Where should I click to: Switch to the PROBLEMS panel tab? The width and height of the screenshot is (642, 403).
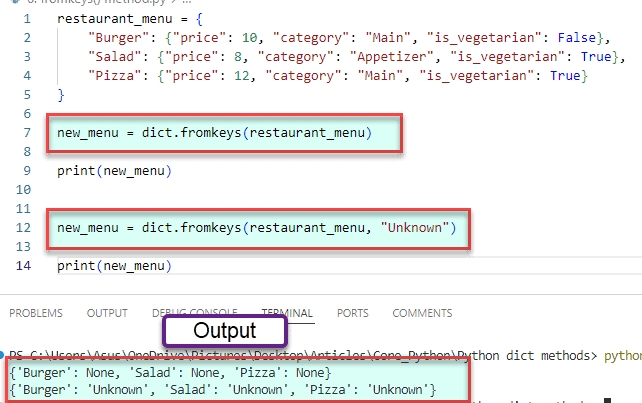tap(35, 313)
